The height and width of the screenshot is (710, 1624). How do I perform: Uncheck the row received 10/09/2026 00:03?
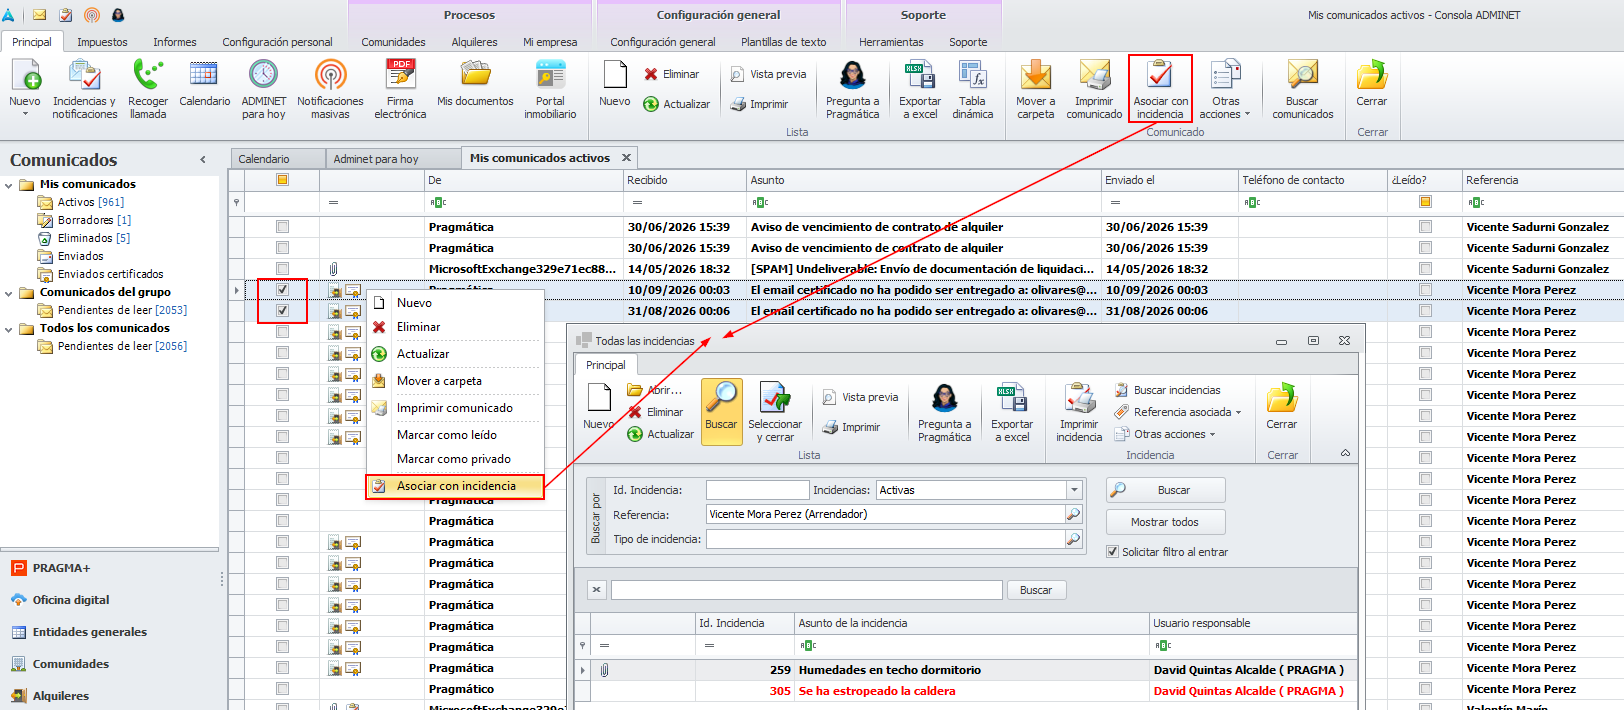point(282,290)
